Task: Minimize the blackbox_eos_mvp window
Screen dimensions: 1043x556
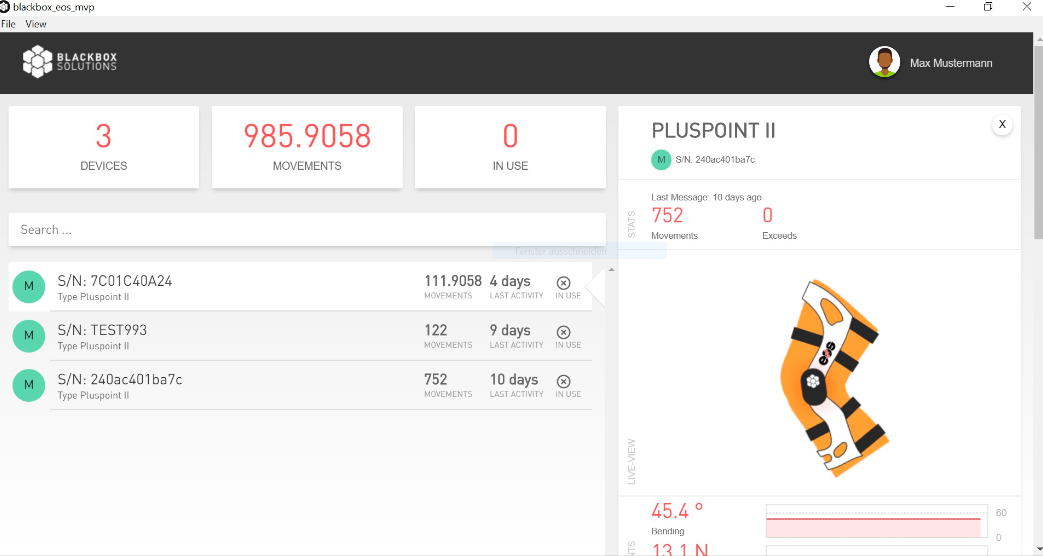Action: click(951, 7)
